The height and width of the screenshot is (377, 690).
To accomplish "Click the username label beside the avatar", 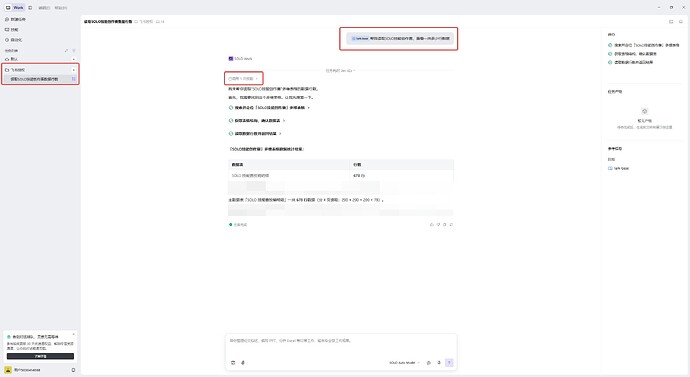I will tap(27, 370).
